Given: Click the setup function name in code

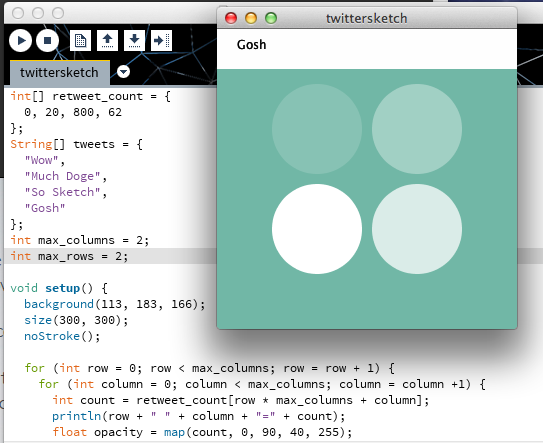Looking at the screenshot, I should point(63,288).
